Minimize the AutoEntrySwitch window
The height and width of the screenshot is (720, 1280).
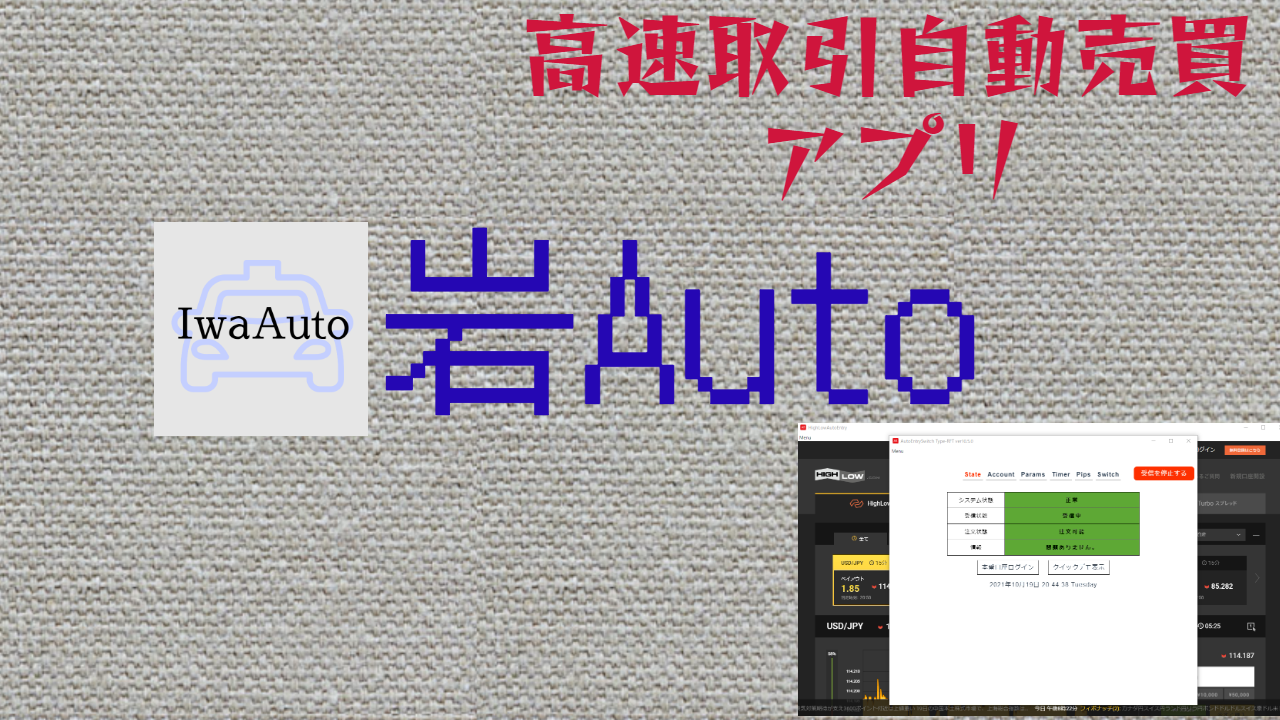click(x=1154, y=440)
